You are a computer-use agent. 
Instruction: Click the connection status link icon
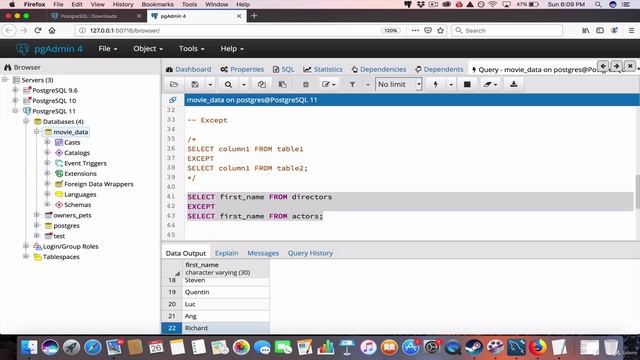click(173, 100)
